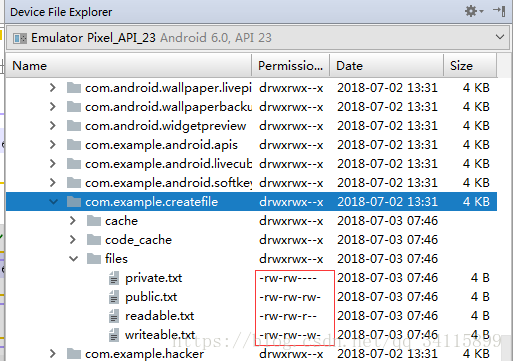Click the 4 KB size of com.example.android.apis
The width and height of the screenshot is (513, 361).
(476, 145)
